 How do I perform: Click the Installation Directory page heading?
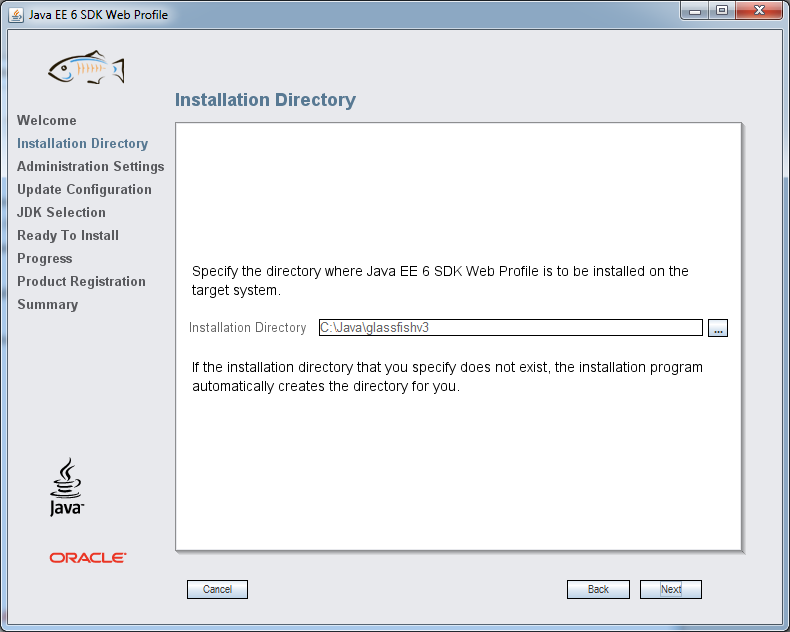266,100
